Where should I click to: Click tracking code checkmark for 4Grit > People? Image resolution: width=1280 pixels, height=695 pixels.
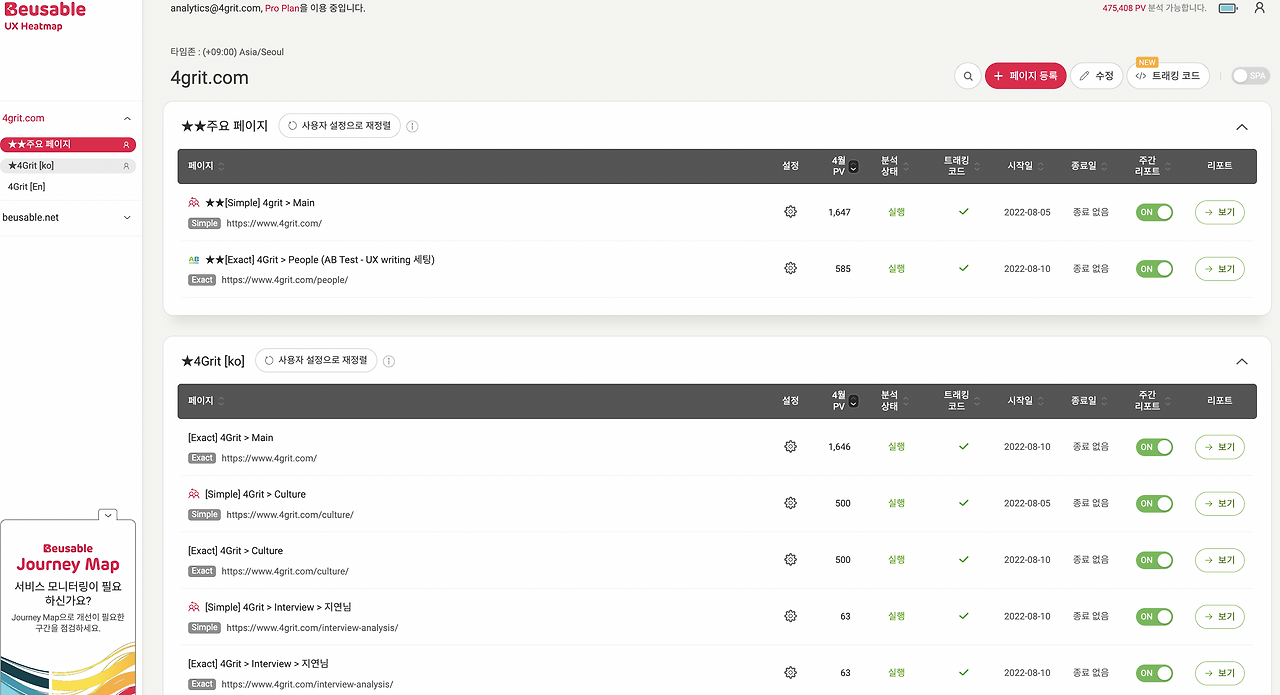click(x=964, y=268)
